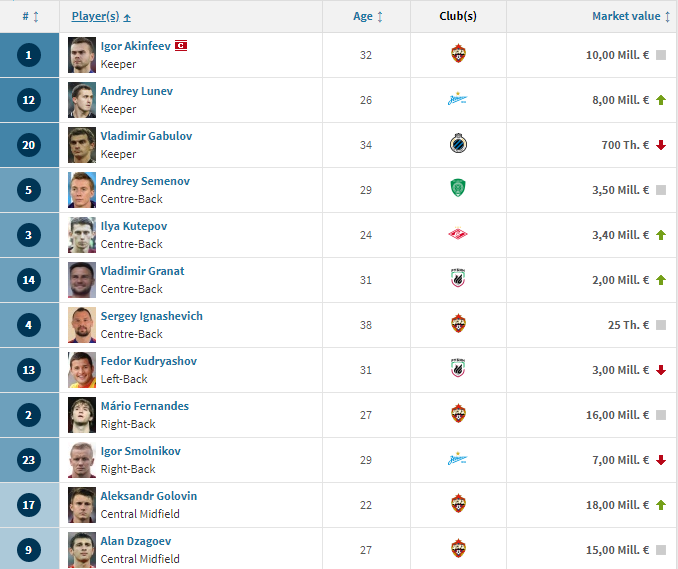Image resolution: width=678 pixels, height=569 pixels.
Task: Click captain badge next to Igor Akinfeev
Action: pyautogui.click(x=181, y=45)
